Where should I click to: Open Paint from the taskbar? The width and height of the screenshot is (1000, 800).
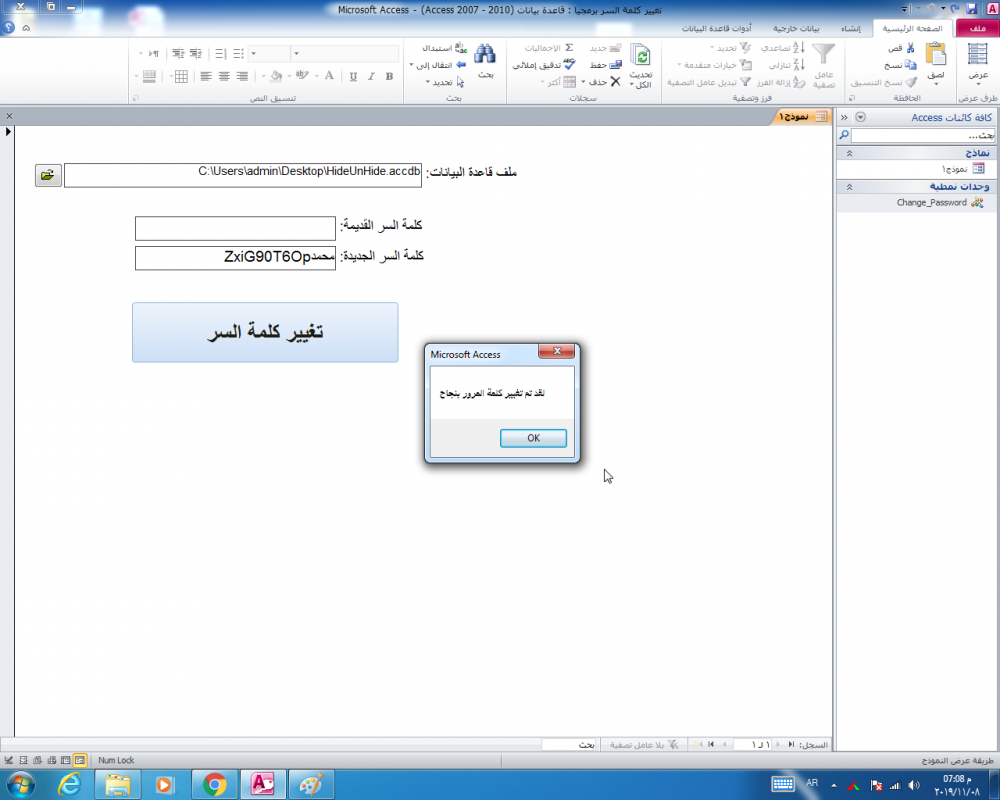click(x=311, y=784)
